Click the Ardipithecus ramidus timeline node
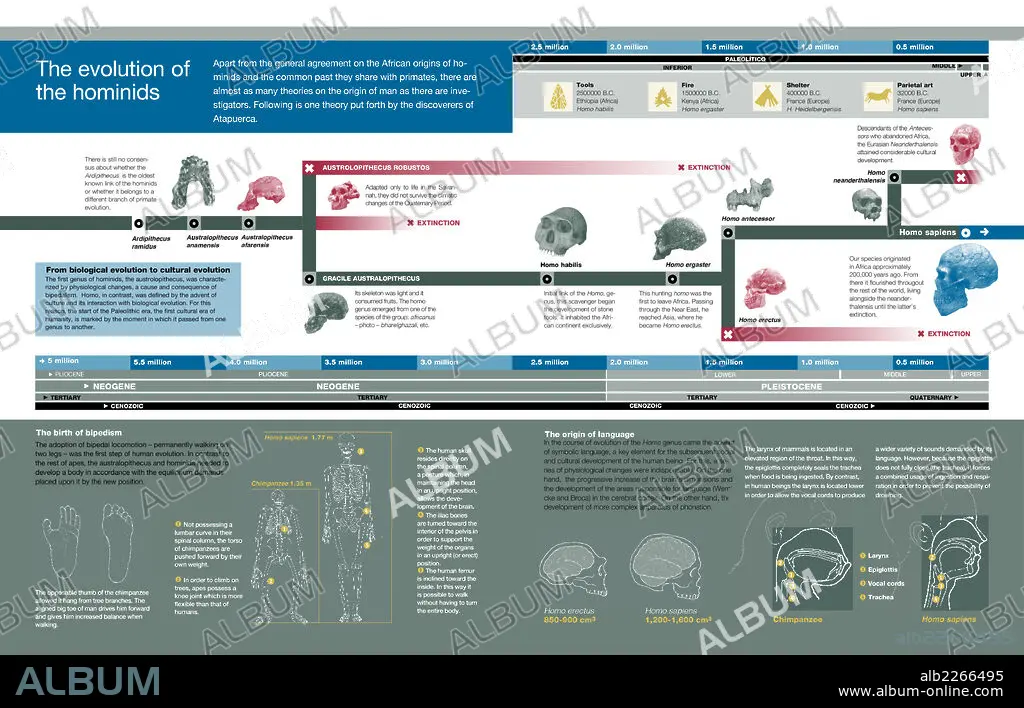This screenshot has width=1024, height=708. tap(138, 223)
